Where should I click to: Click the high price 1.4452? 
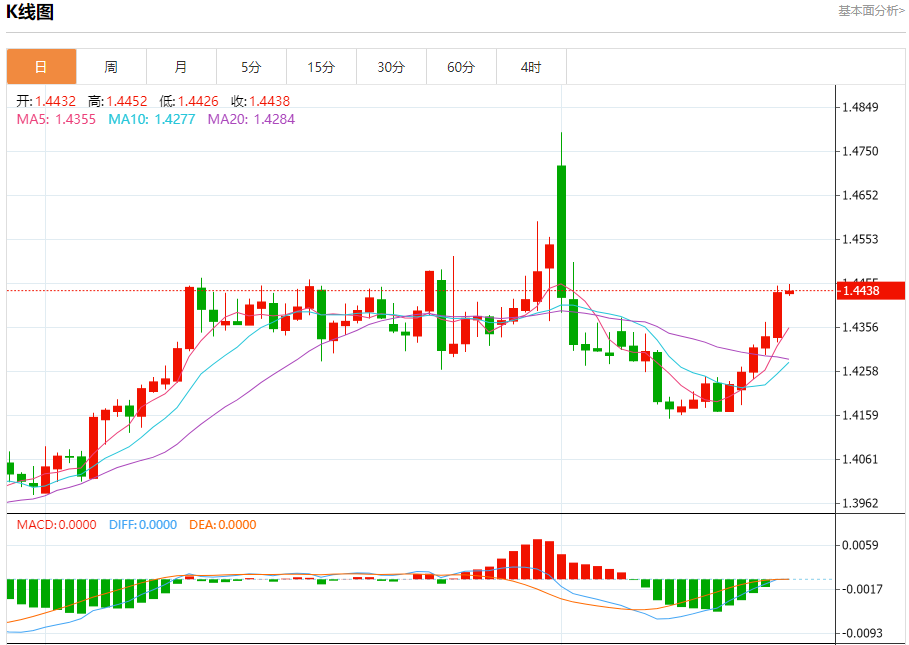coord(126,101)
